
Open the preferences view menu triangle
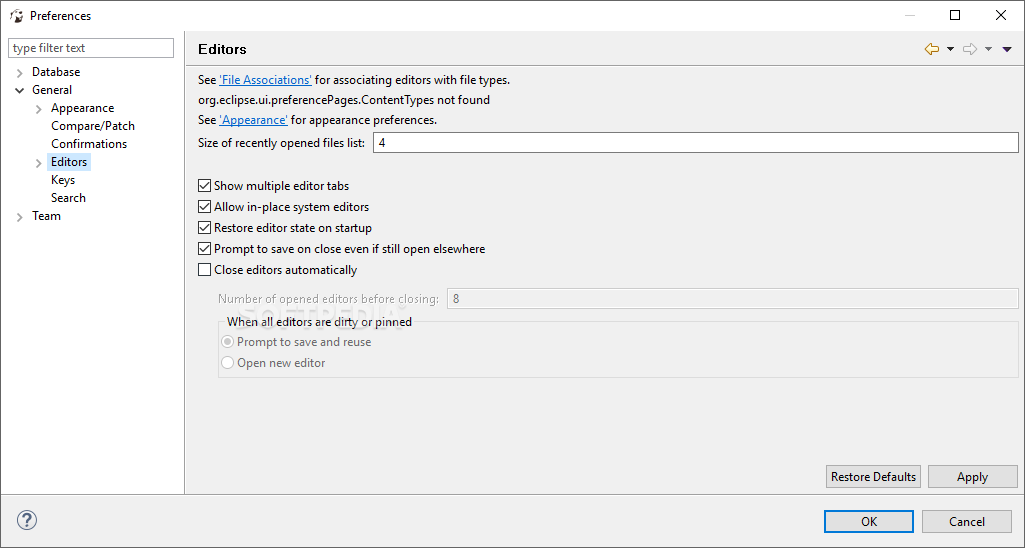click(x=1007, y=49)
